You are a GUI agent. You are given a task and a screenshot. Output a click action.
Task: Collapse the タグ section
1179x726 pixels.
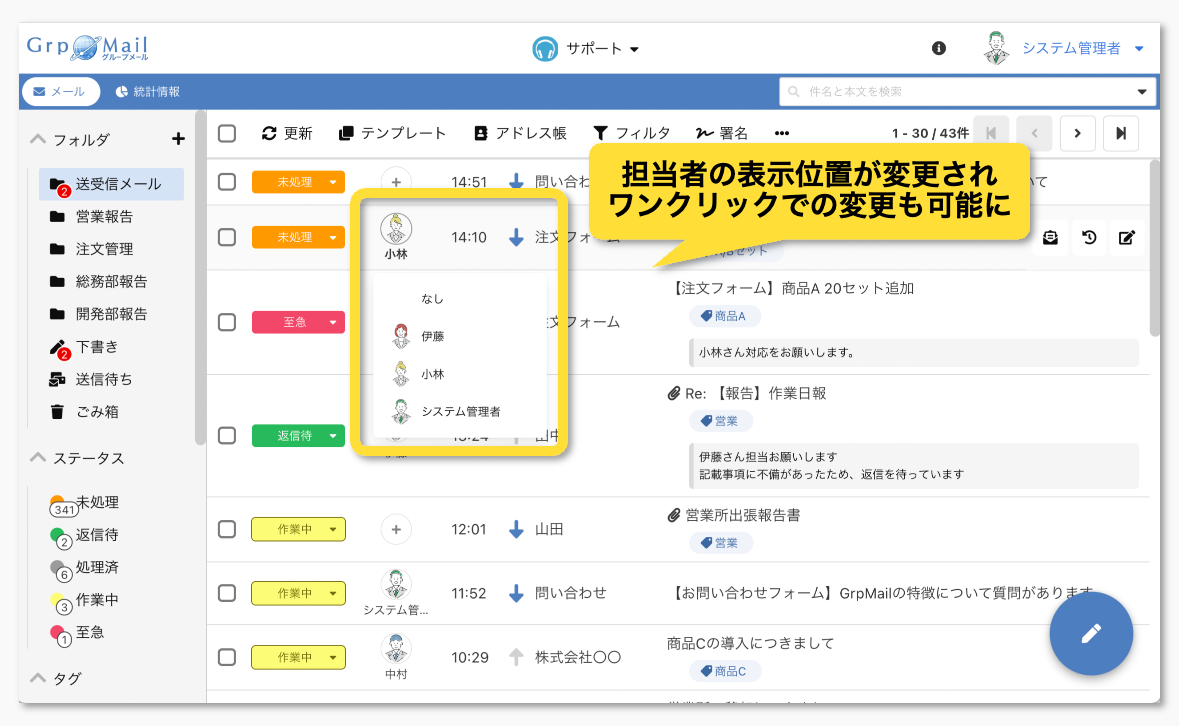tap(38, 678)
